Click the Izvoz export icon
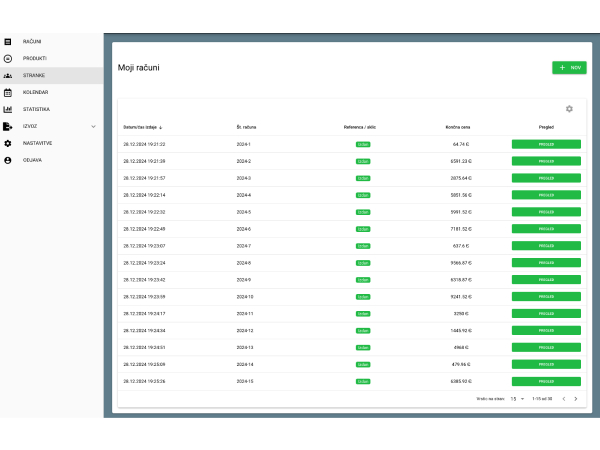Screen dimensions: 600x450 coord(8,126)
